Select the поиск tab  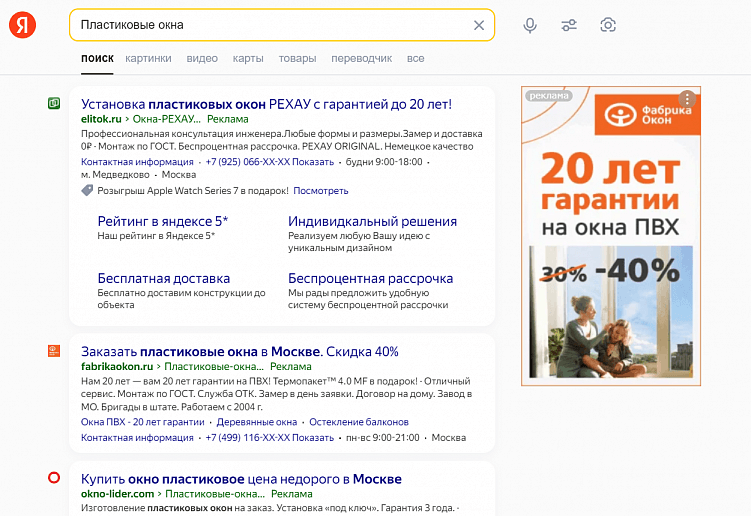97,58
